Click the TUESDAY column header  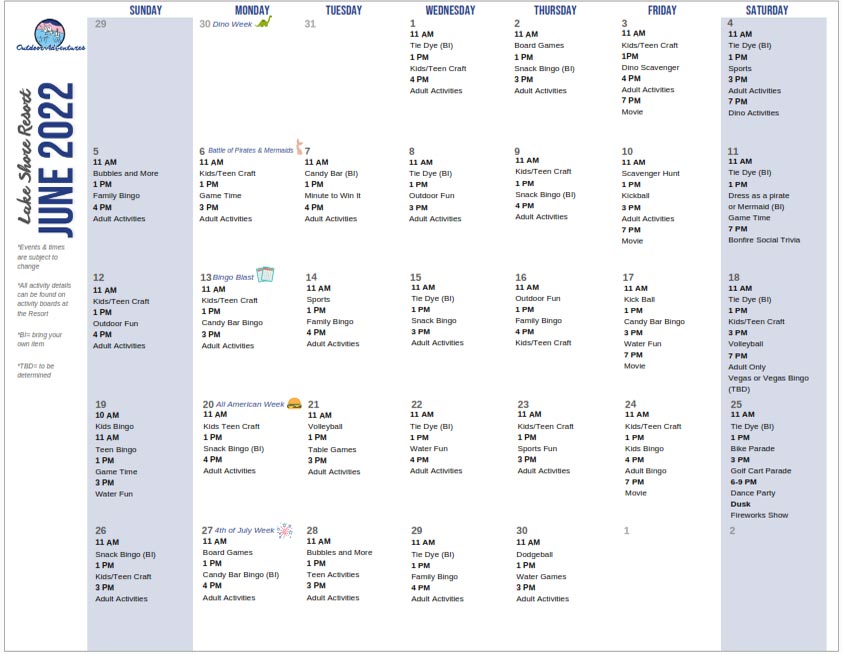tap(344, 10)
